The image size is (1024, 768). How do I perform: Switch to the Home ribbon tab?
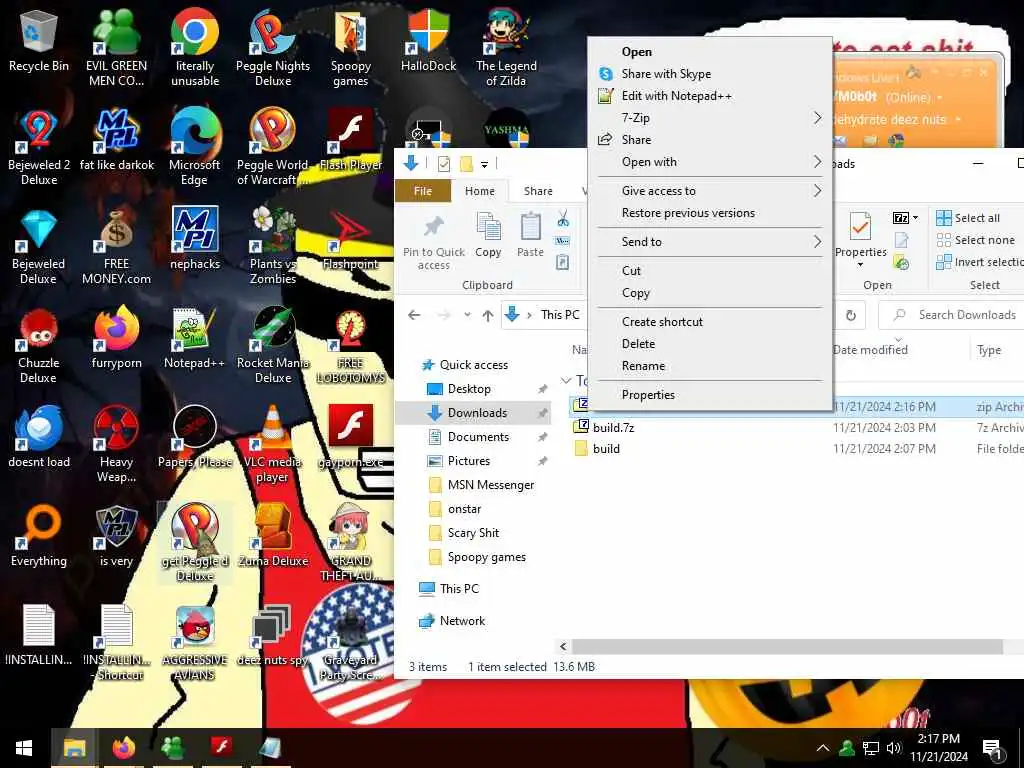479,191
